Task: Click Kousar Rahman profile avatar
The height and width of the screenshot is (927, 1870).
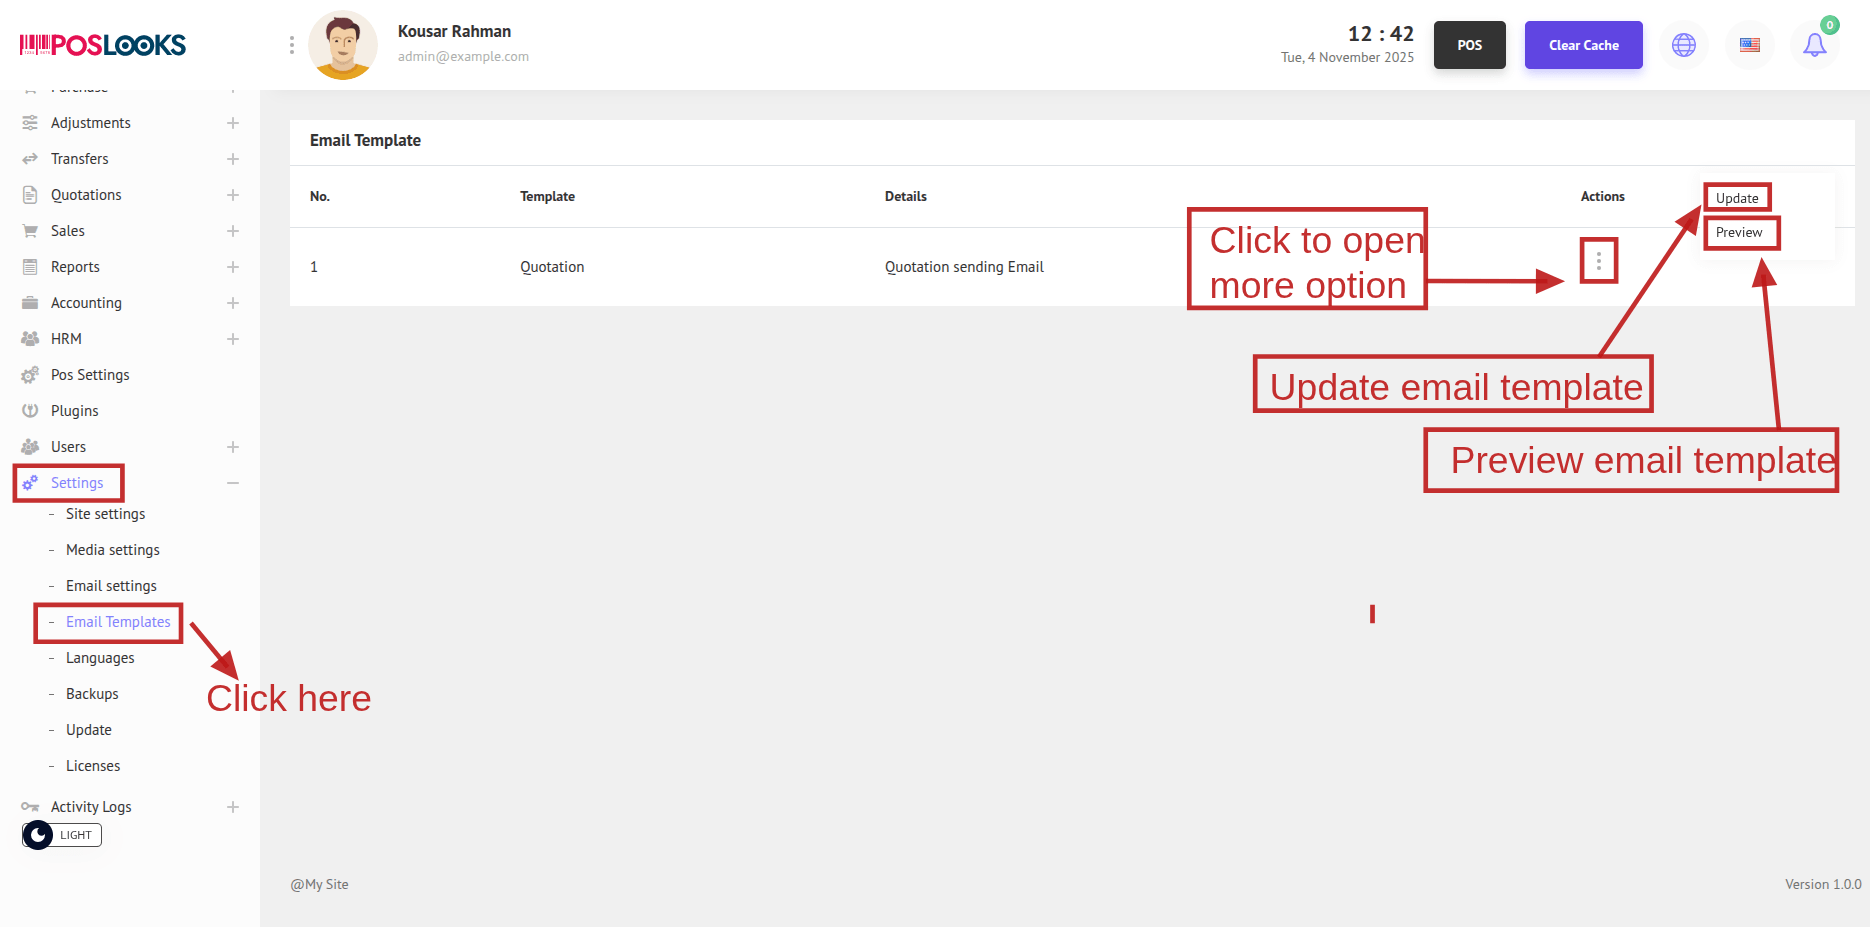Action: [x=343, y=45]
